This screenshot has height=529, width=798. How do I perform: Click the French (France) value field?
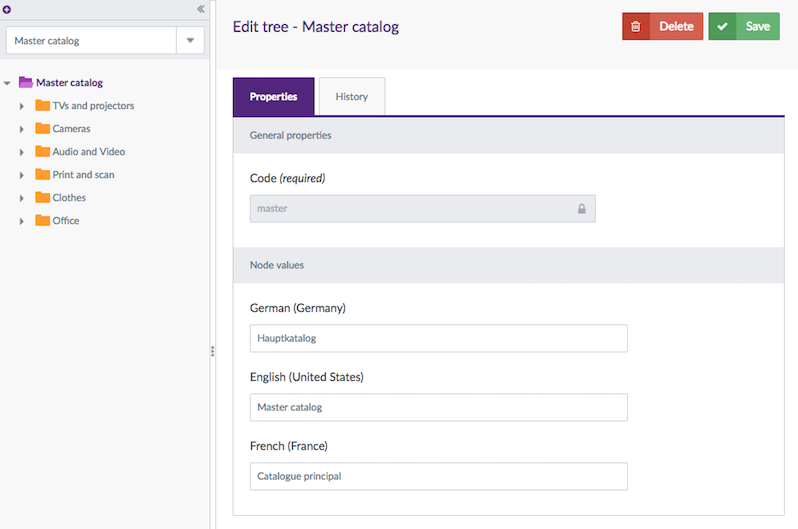(438, 476)
